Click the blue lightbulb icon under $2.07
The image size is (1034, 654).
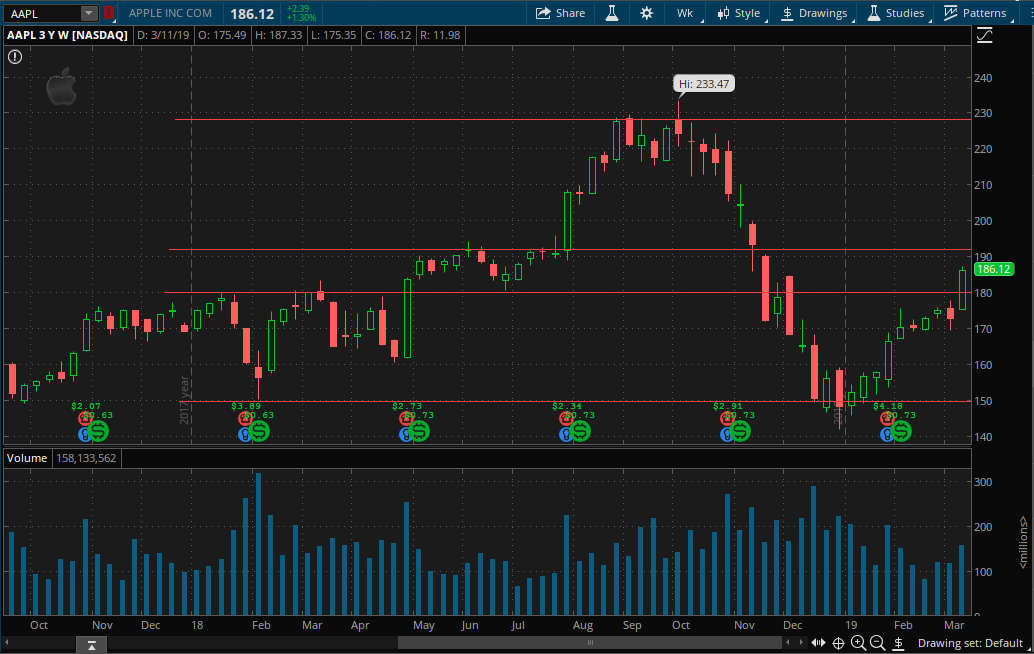click(x=84, y=434)
